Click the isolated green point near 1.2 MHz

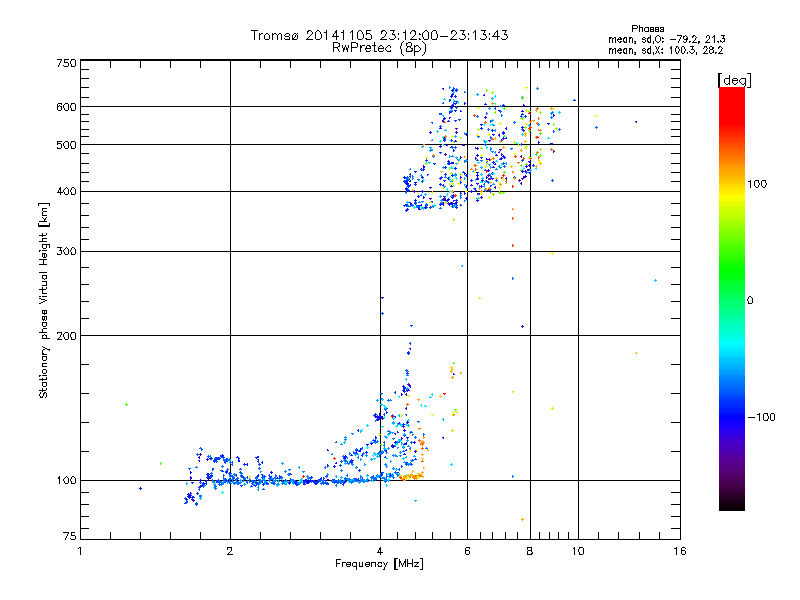coord(127,405)
